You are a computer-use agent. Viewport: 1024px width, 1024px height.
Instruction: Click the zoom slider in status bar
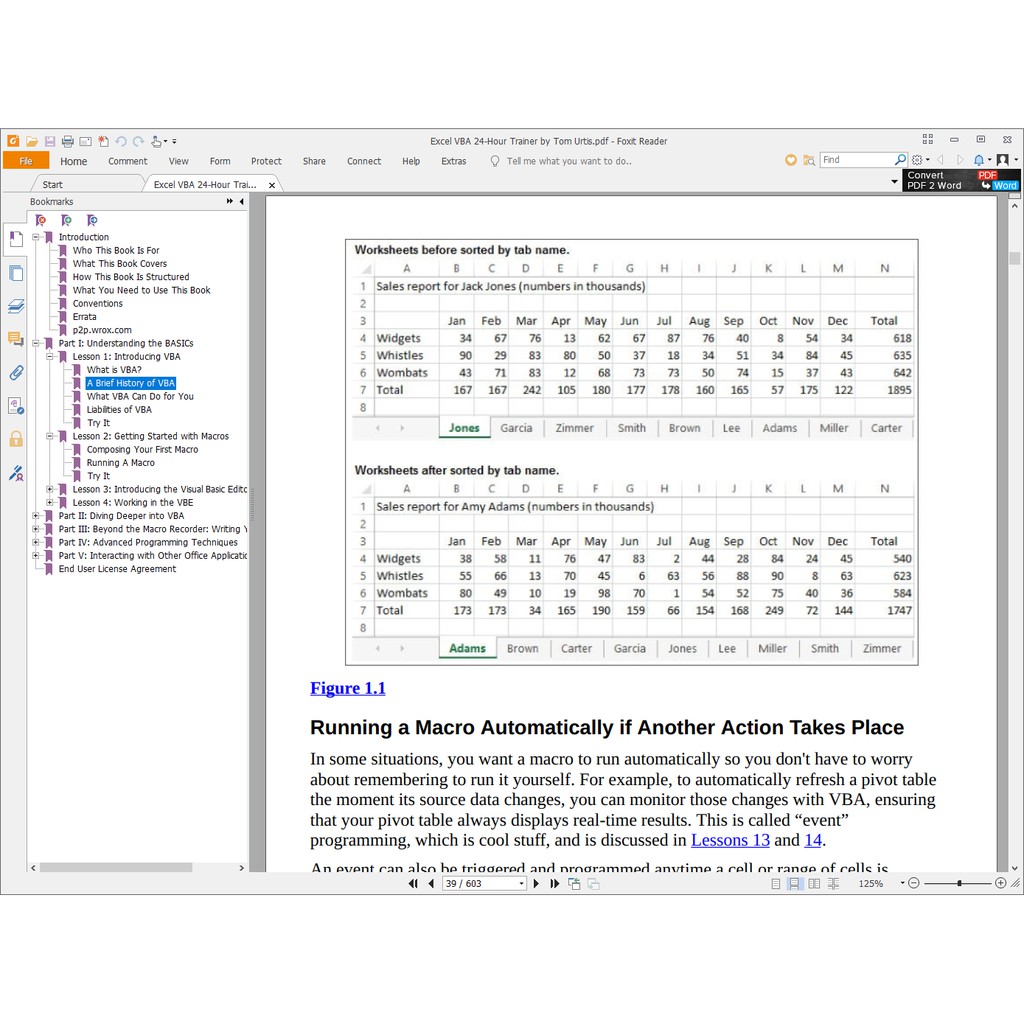959,884
